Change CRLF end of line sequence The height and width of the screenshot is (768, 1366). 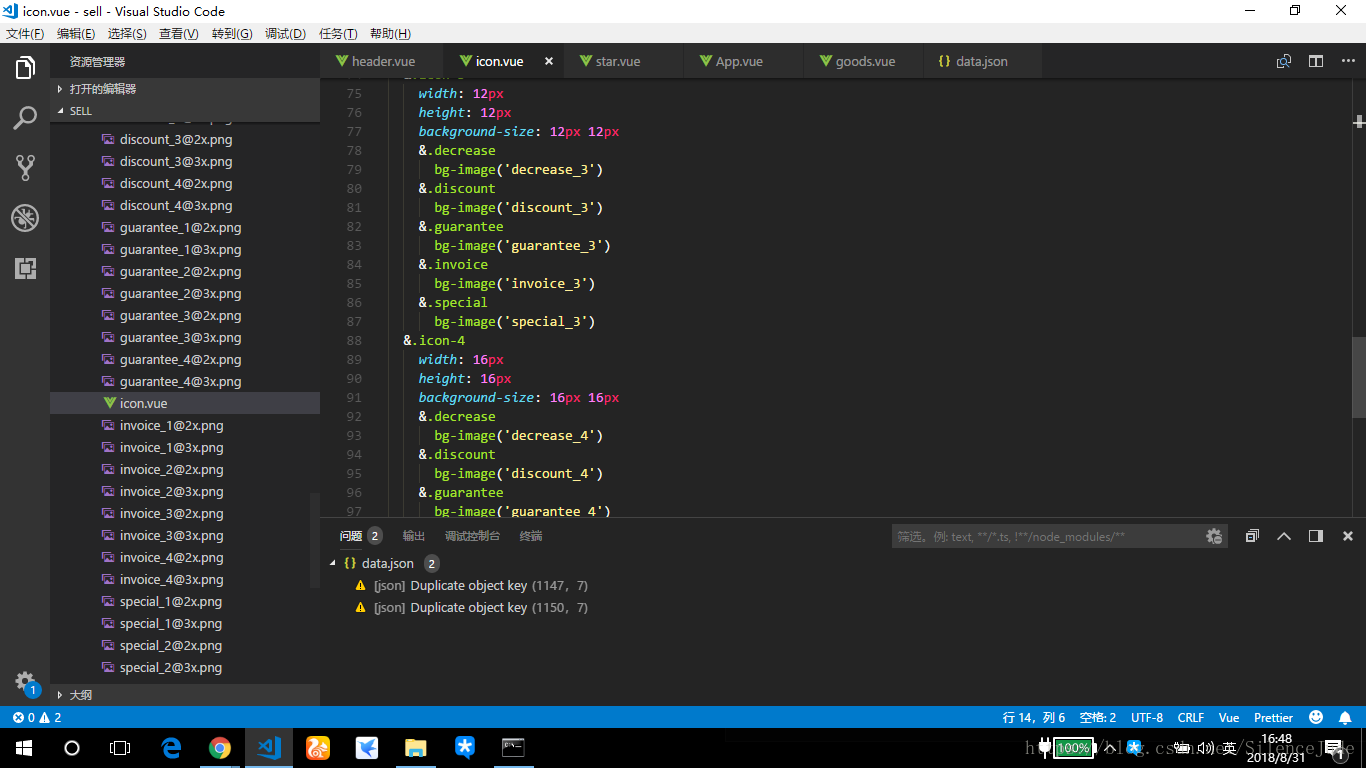tap(1191, 718)
